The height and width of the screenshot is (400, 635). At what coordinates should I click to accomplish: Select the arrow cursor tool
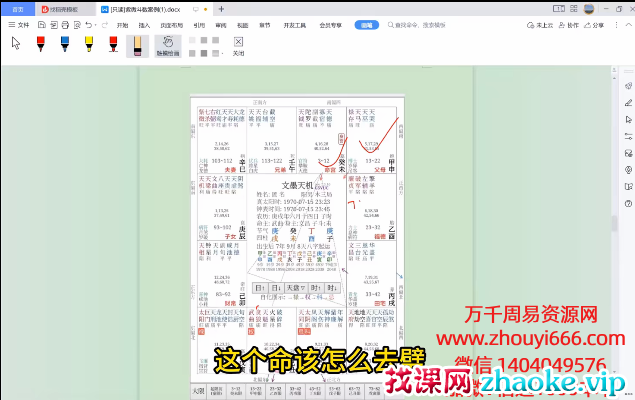(x=16, y=43)
